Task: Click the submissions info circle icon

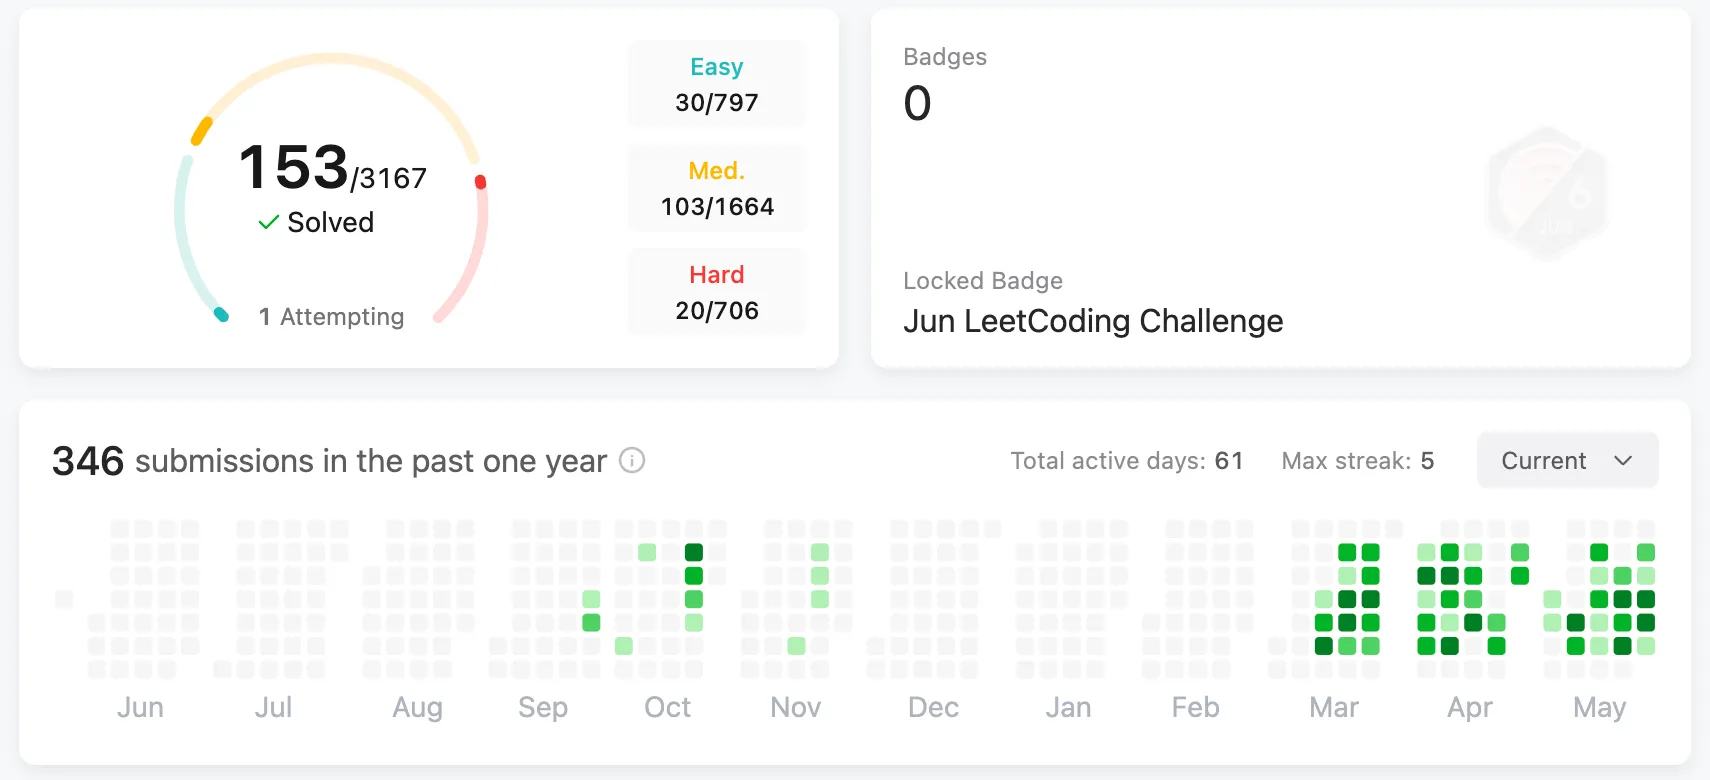Action: point(632,460)
